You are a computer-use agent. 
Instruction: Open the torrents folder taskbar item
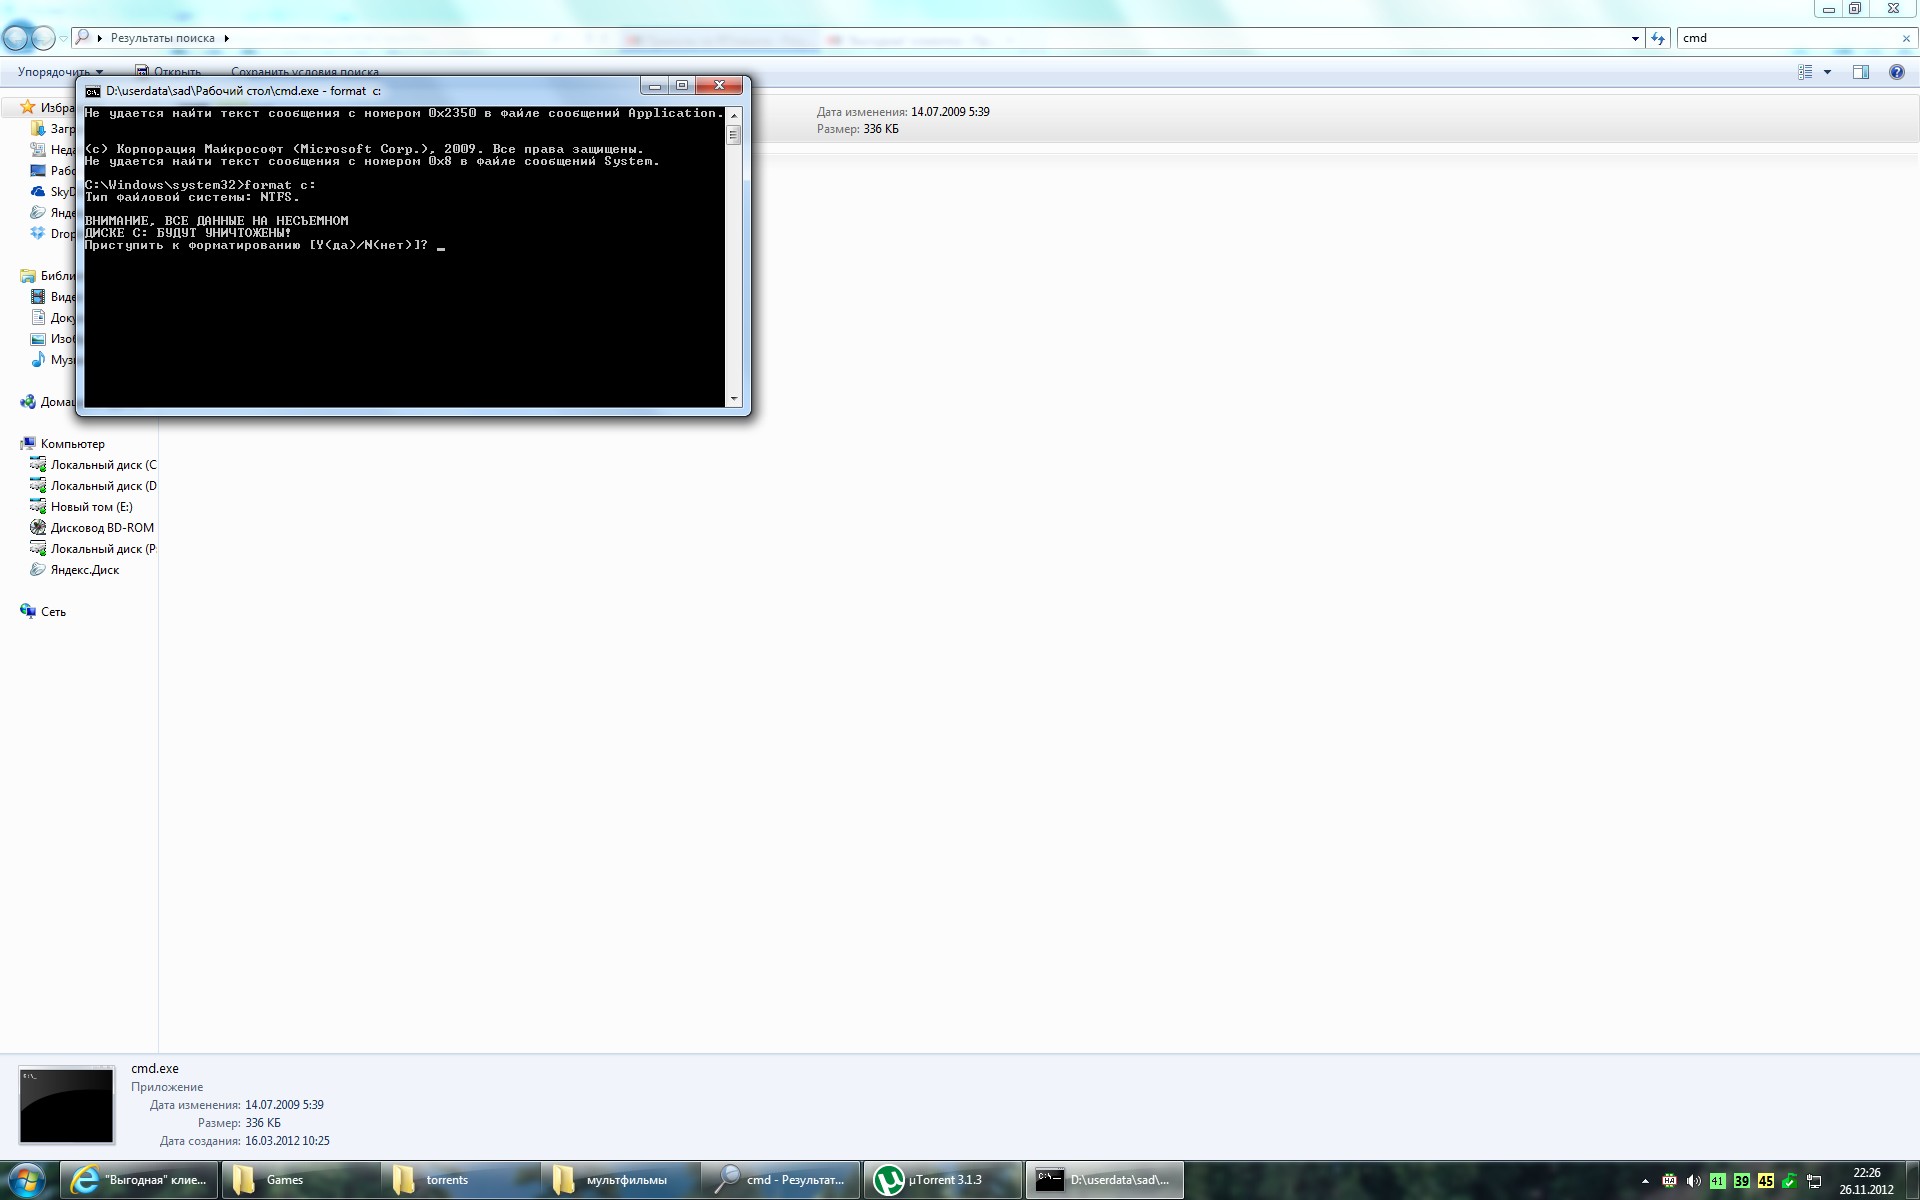tap(446, 1180)
